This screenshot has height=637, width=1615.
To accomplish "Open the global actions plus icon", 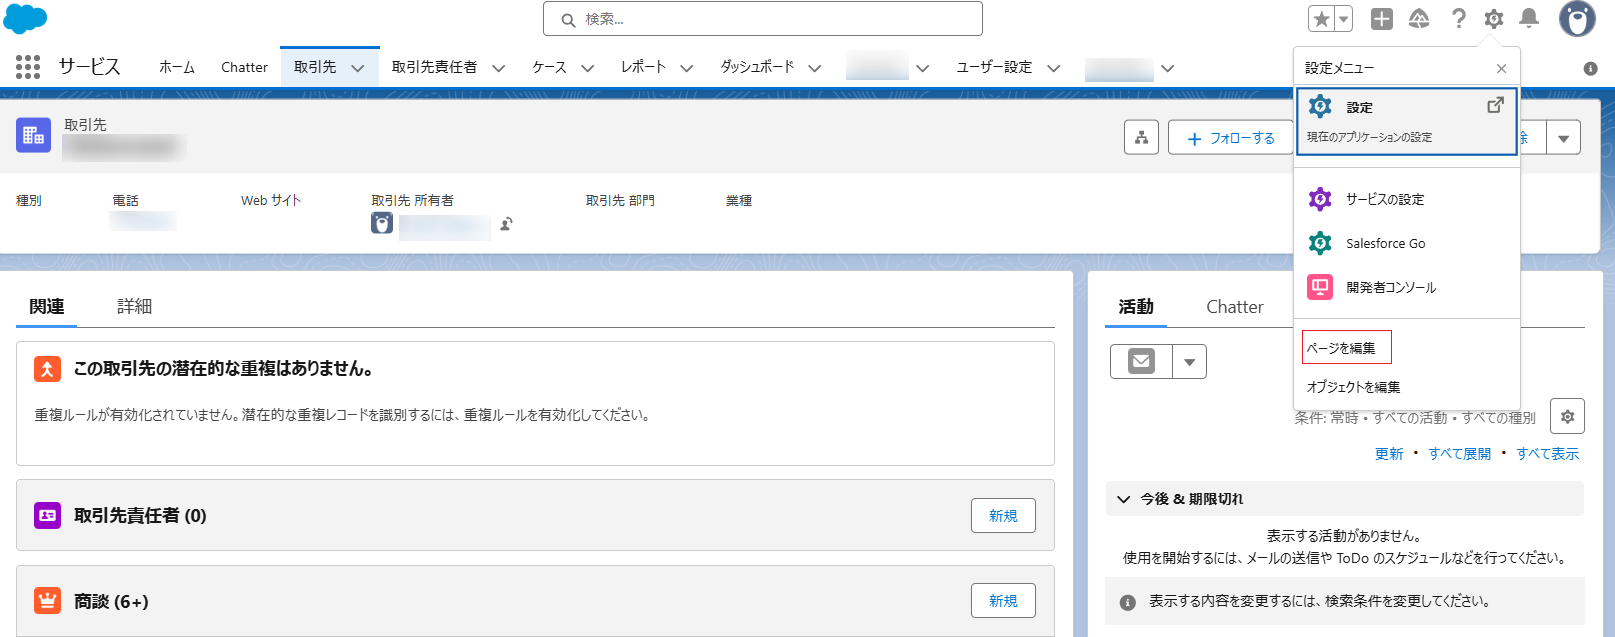I will 1382,19.
